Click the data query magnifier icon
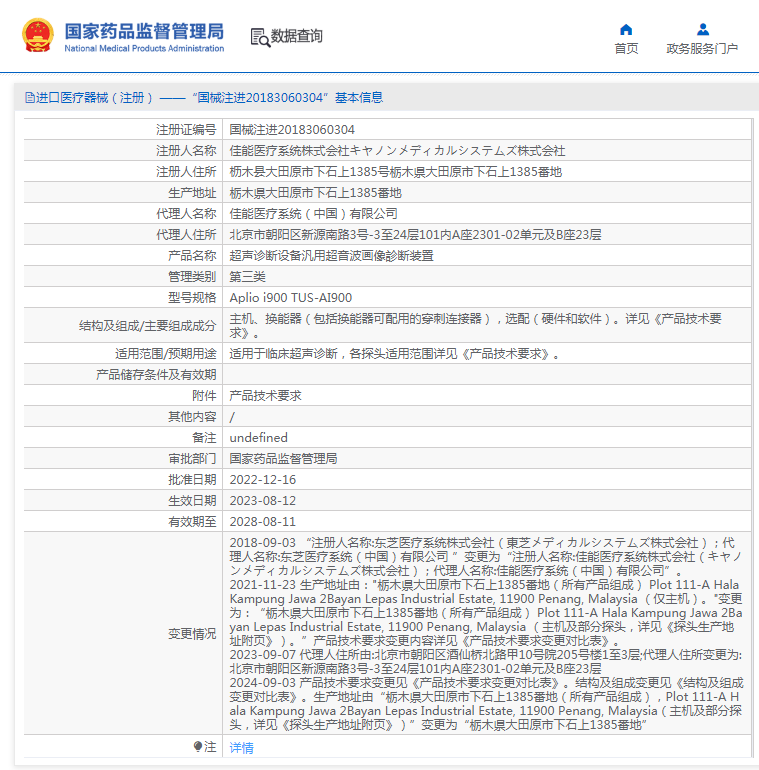The height and width of the screenshot is (770, 759). pyautogui.click(x=260, y=37)
